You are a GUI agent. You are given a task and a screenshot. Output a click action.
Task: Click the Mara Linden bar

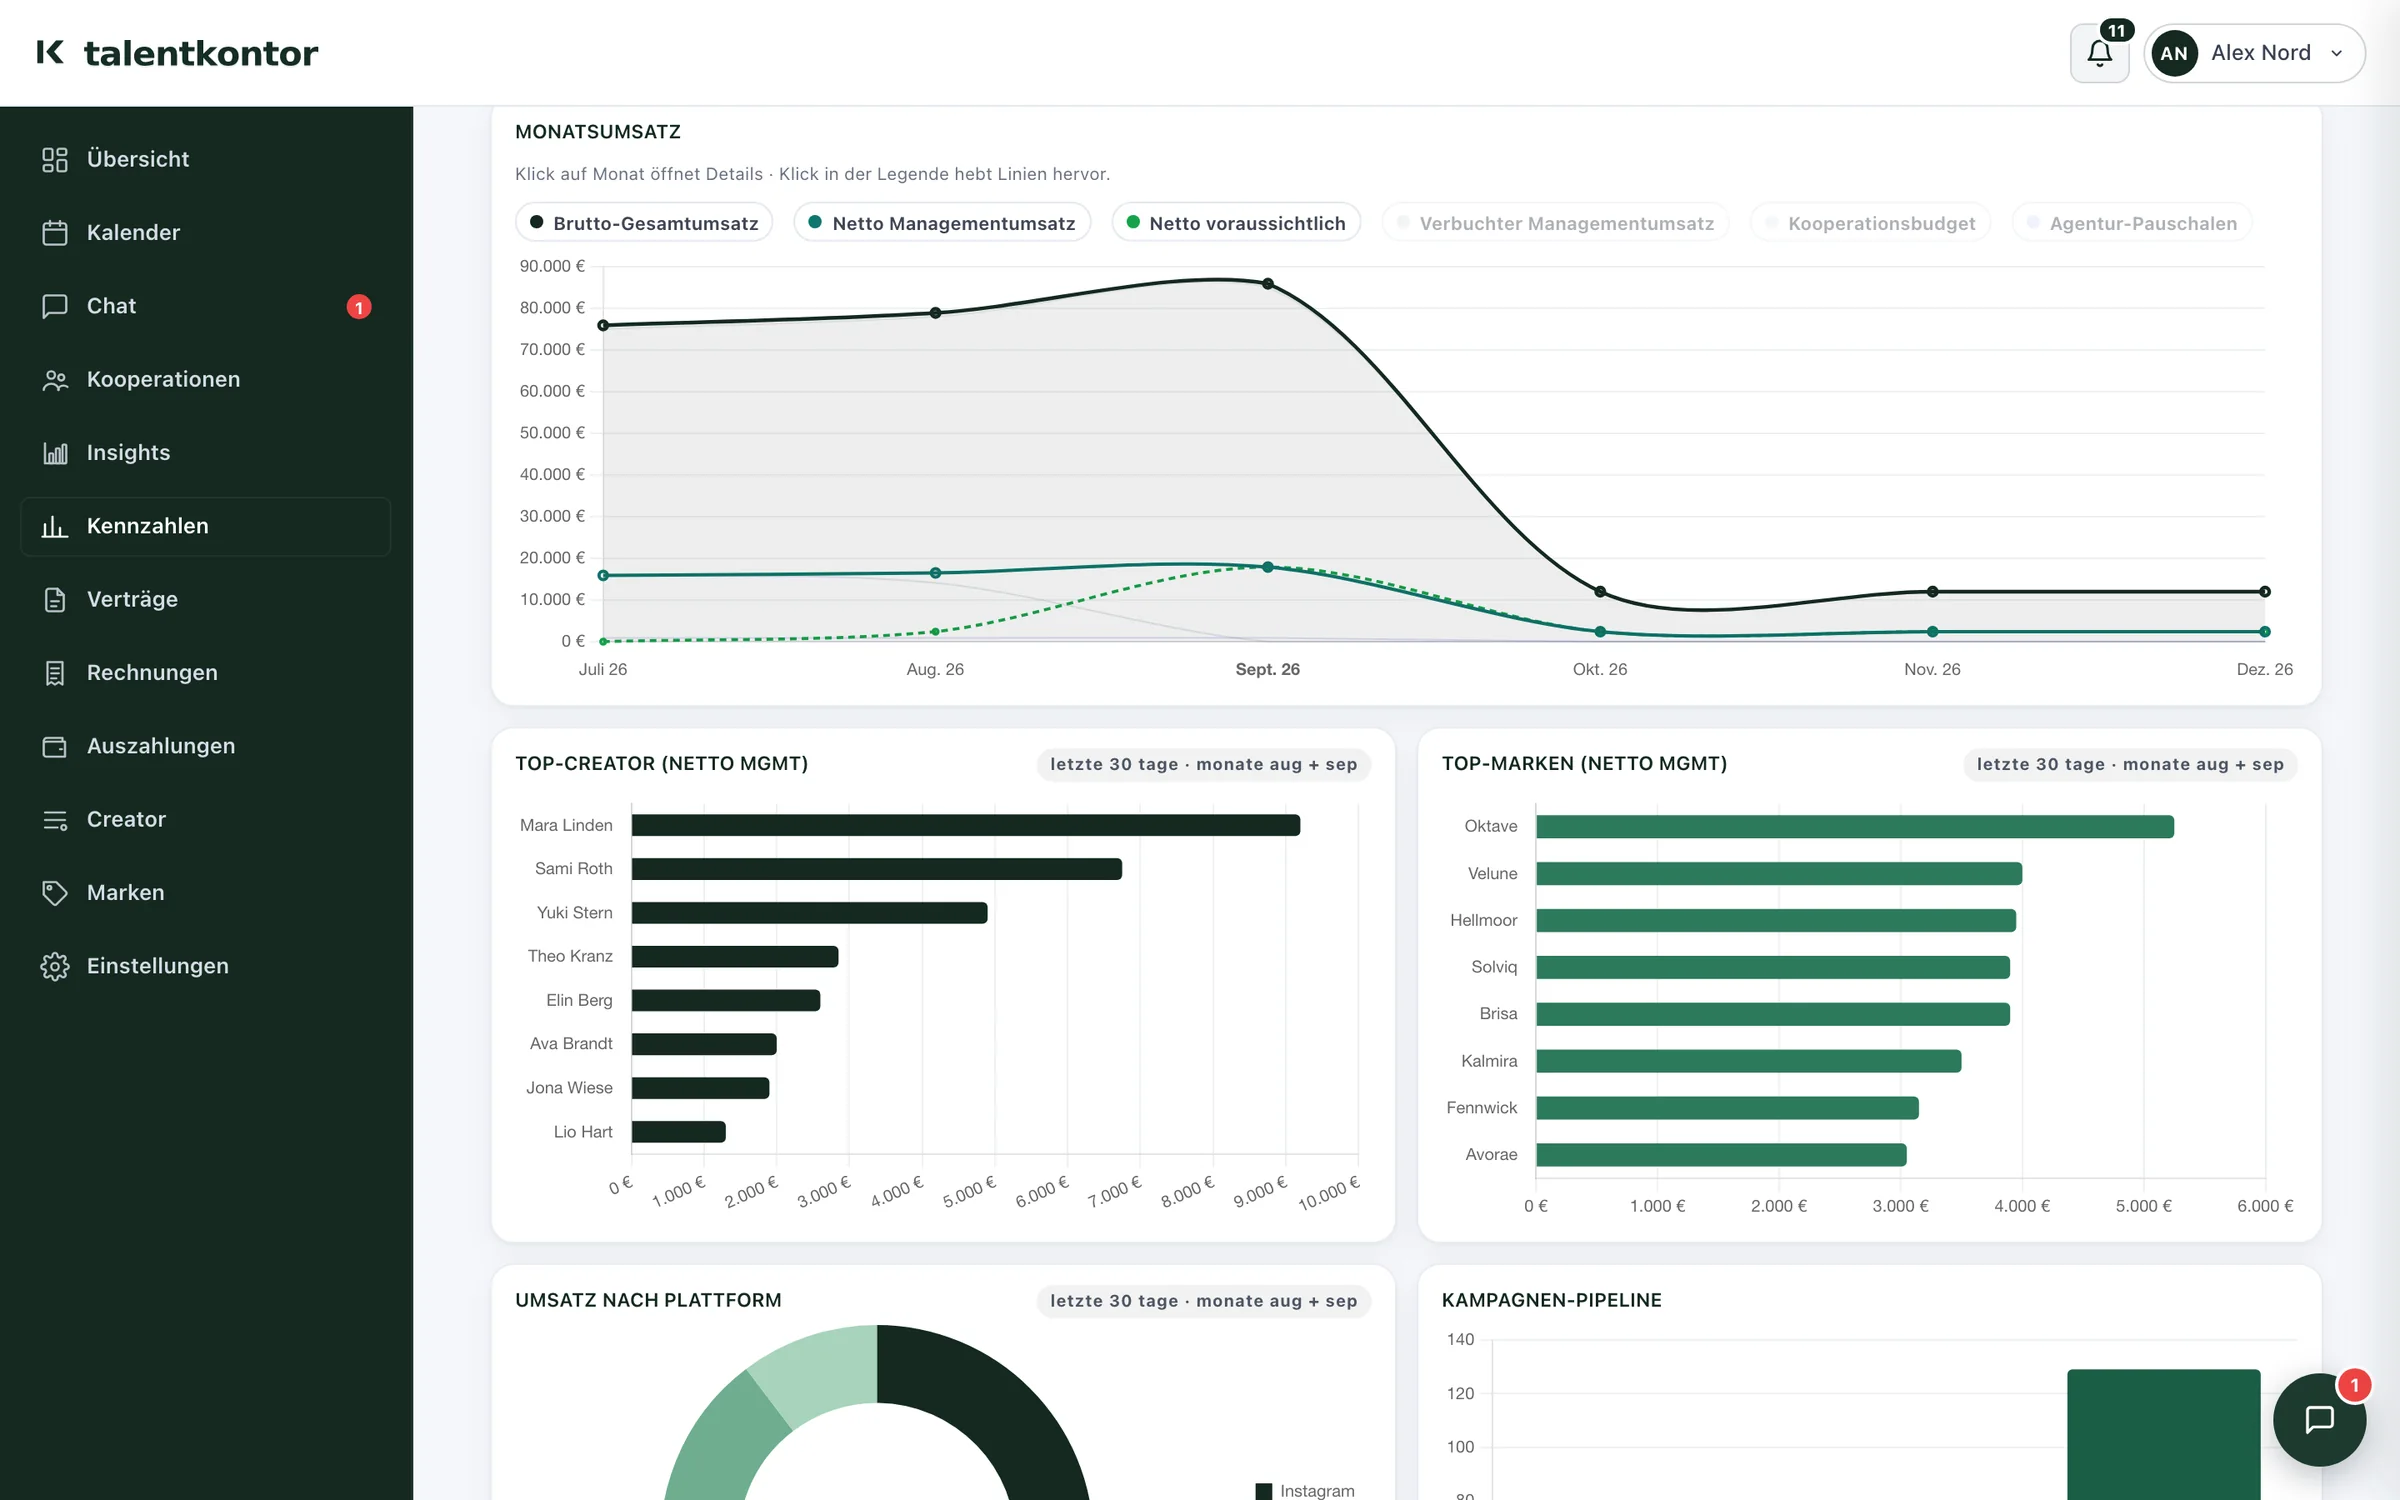coord(966,825)
